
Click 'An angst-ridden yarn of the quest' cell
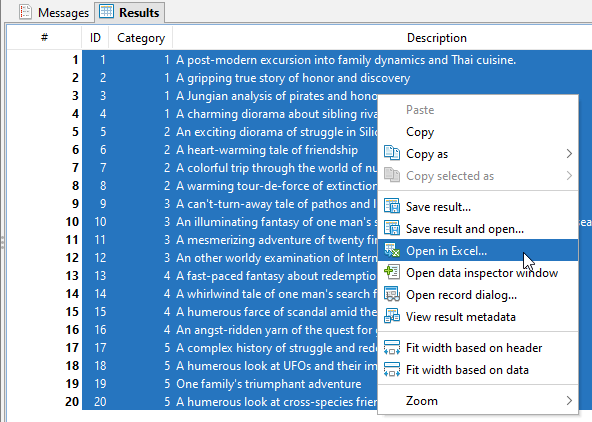point(276,330)
